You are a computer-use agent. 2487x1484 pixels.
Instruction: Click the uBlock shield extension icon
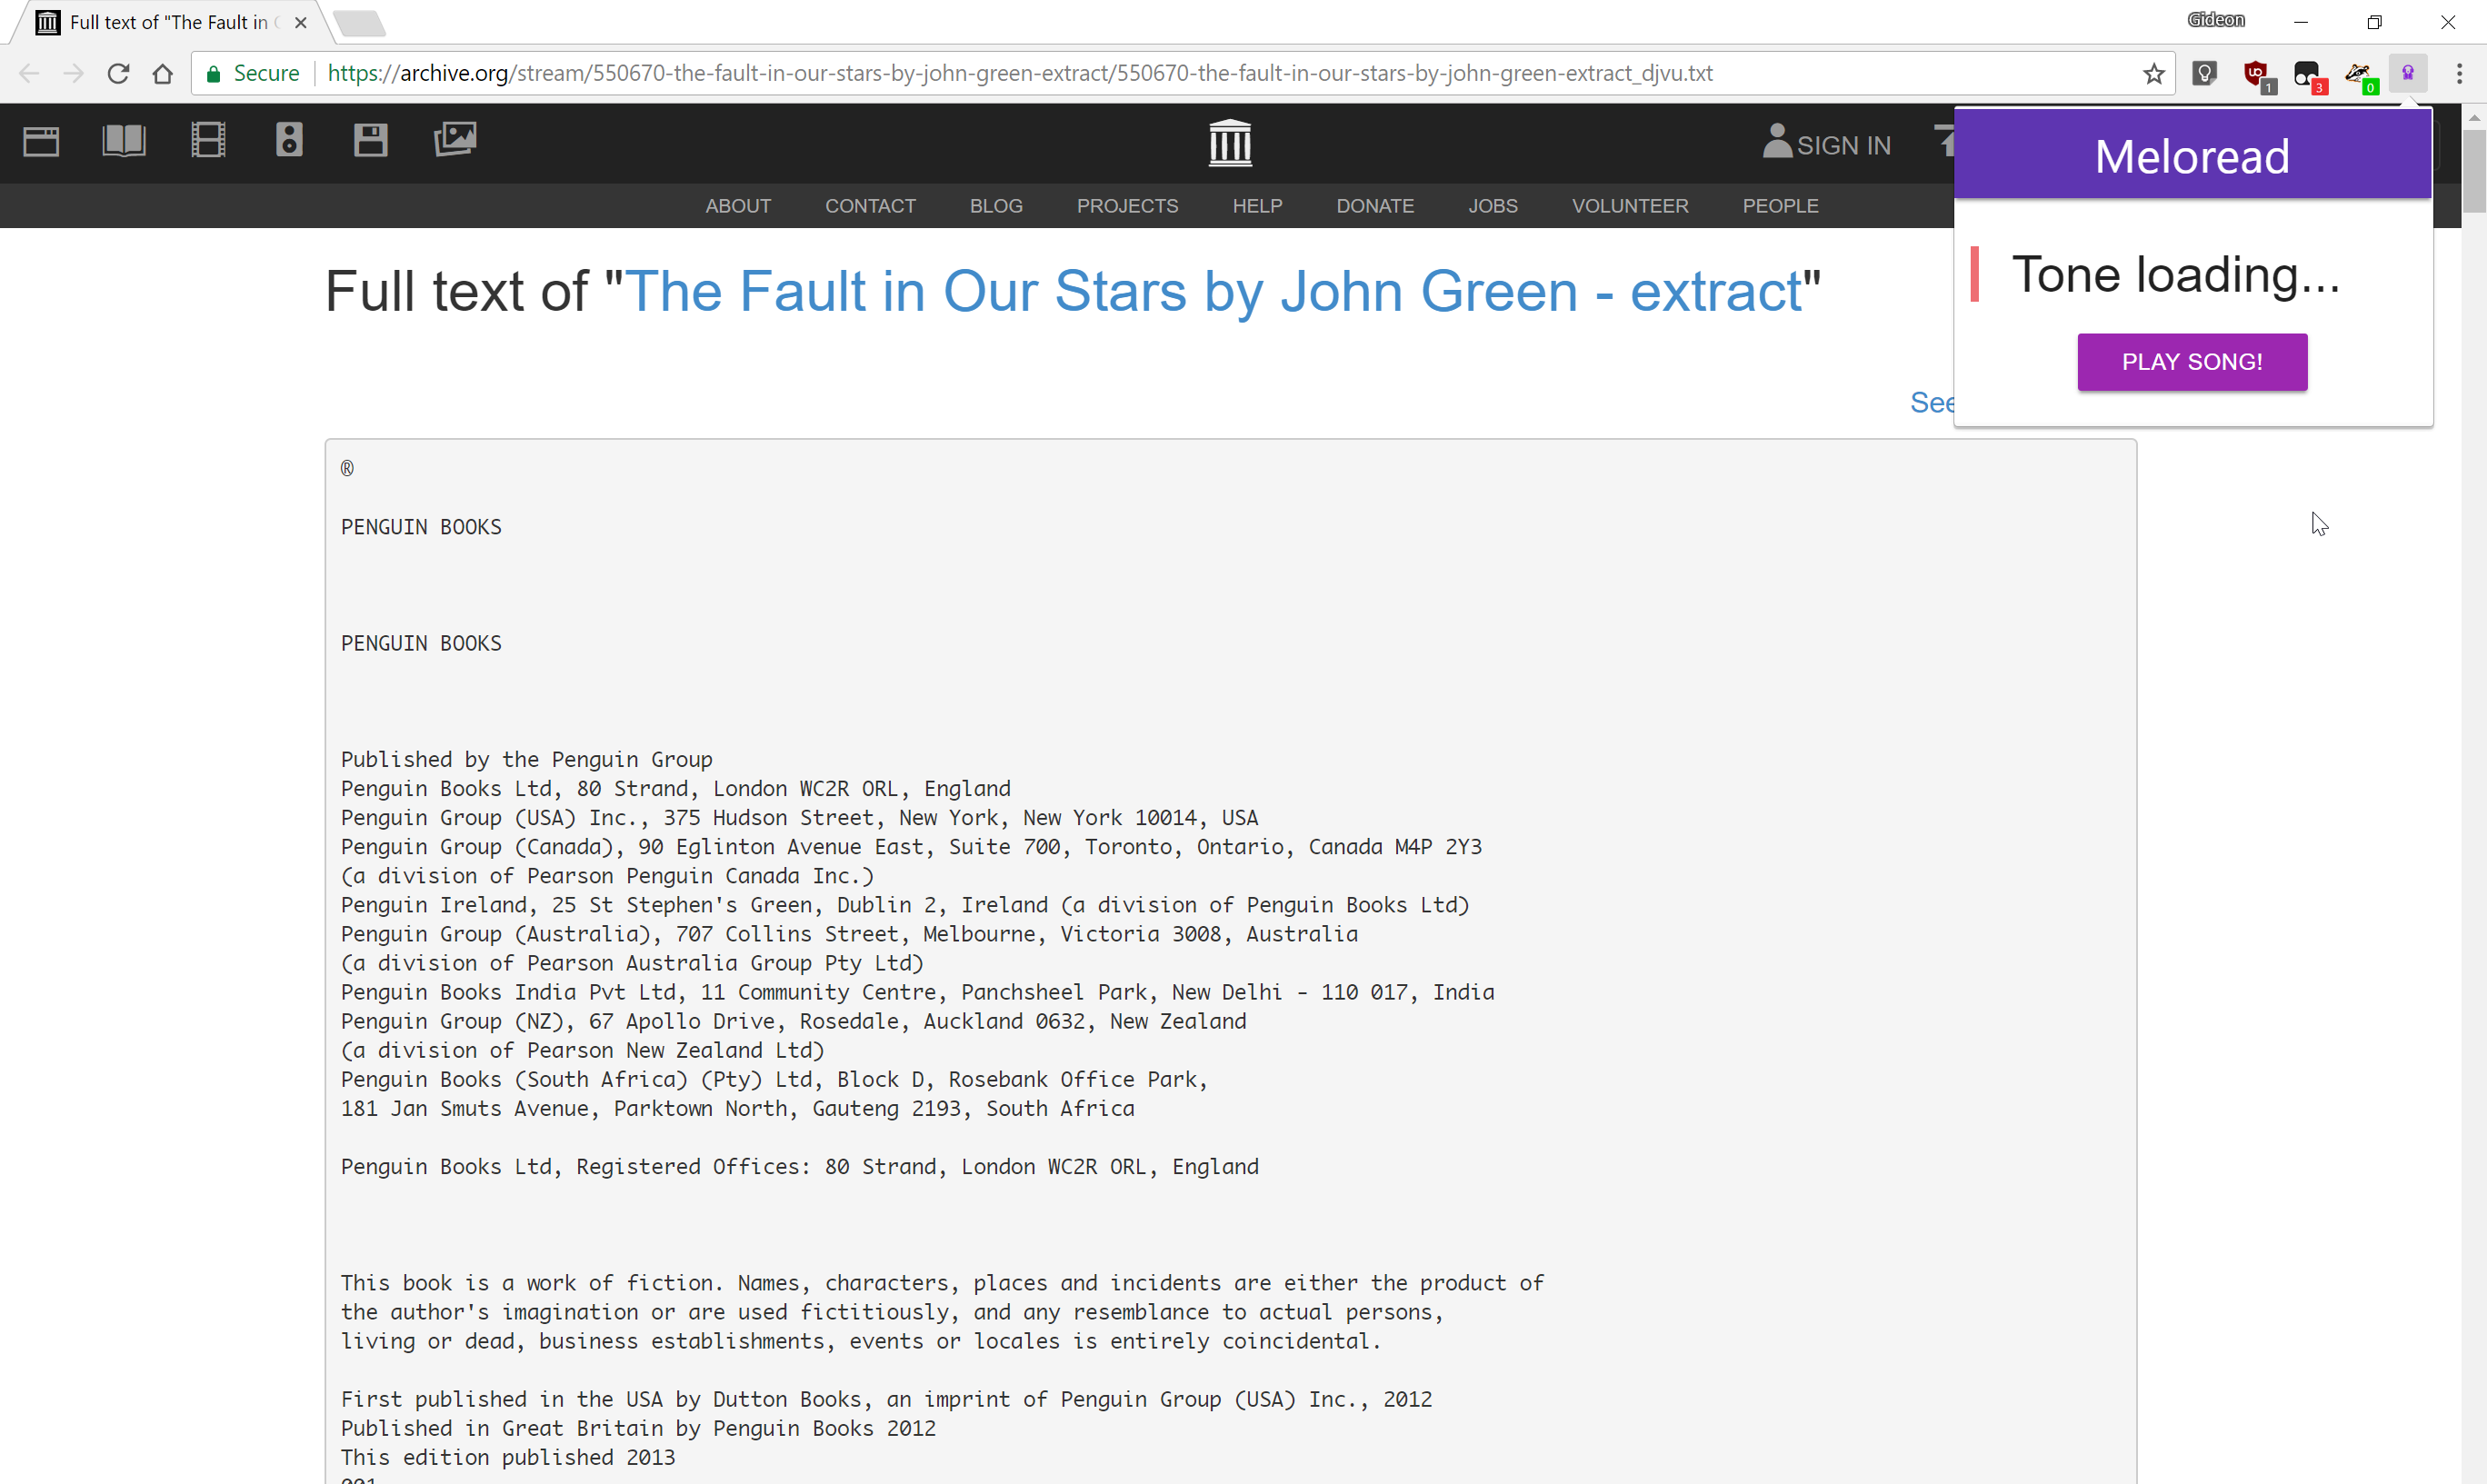click(2256, 74)
